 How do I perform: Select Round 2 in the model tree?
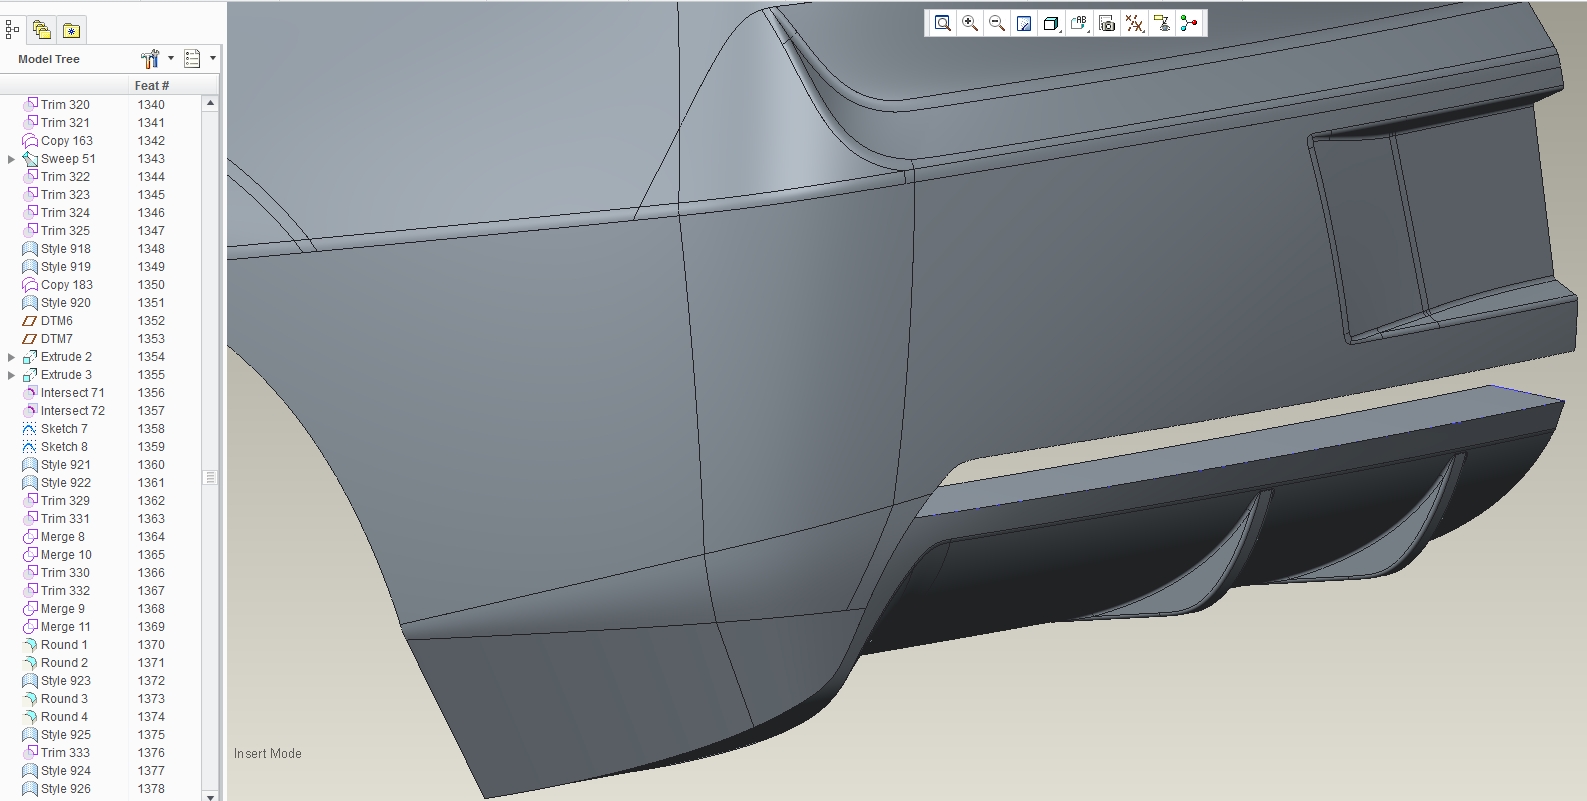click(x=64, y=663)
